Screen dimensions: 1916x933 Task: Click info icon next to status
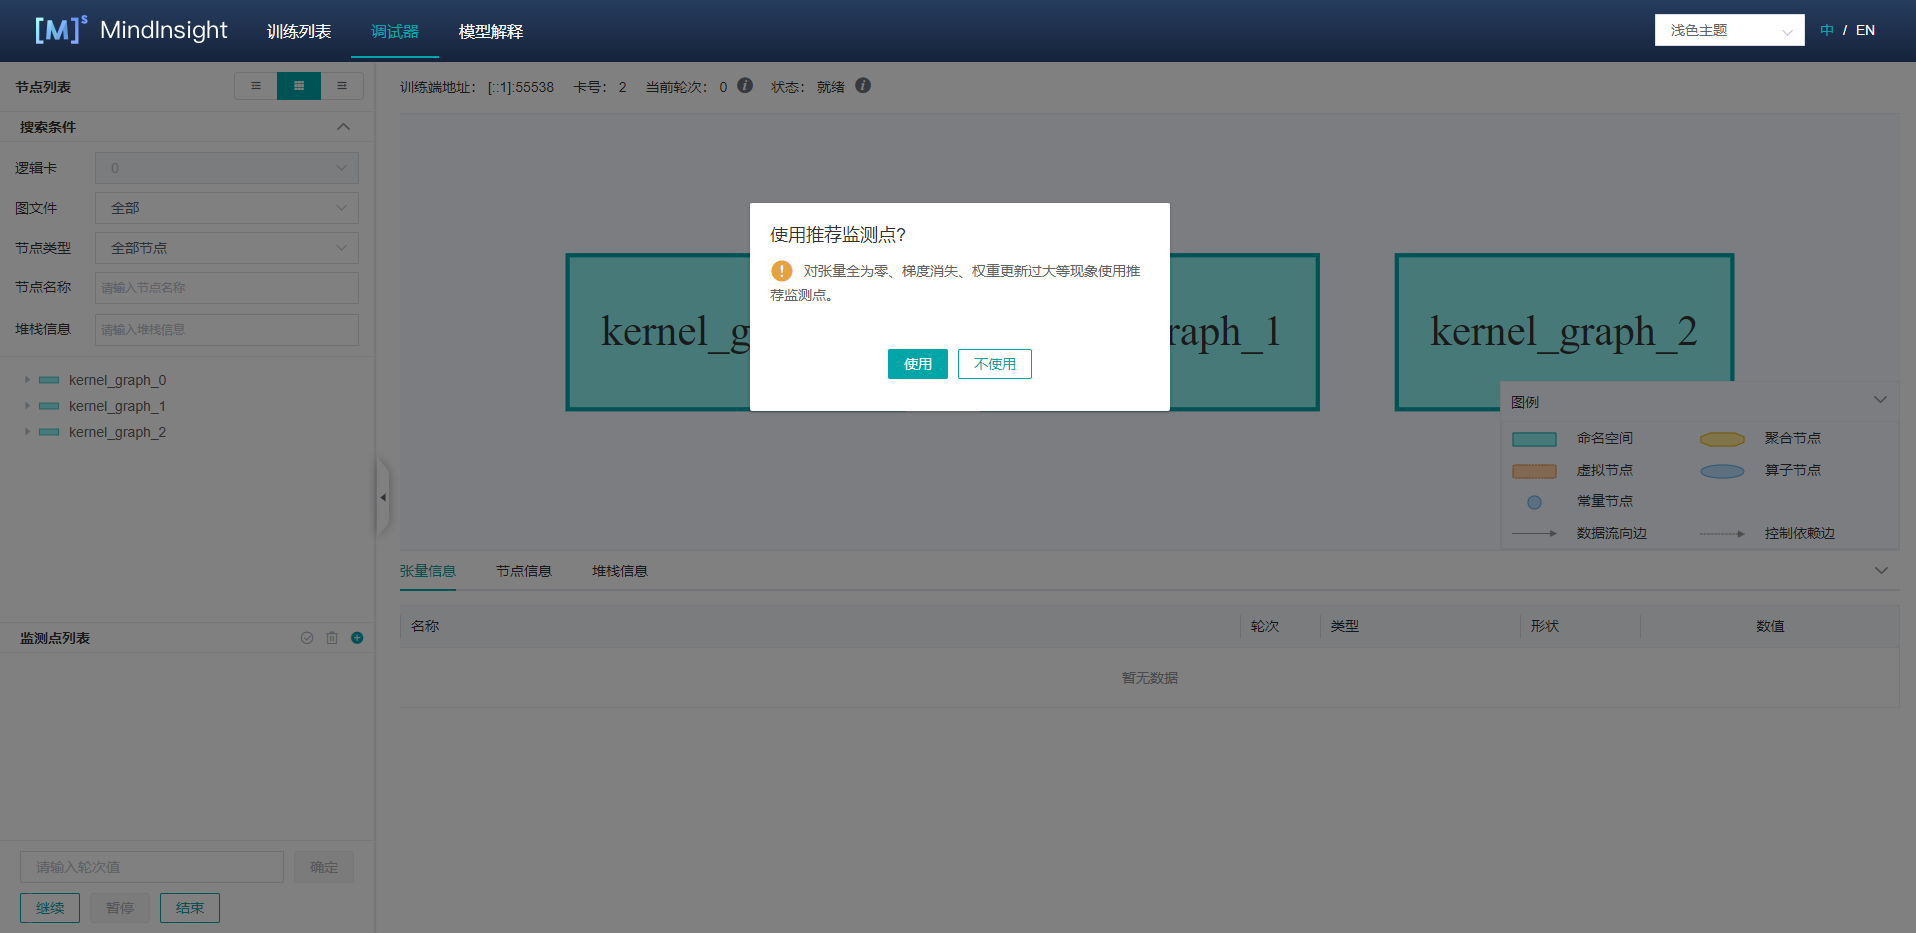pyautogui.click(x=863, y=86)
